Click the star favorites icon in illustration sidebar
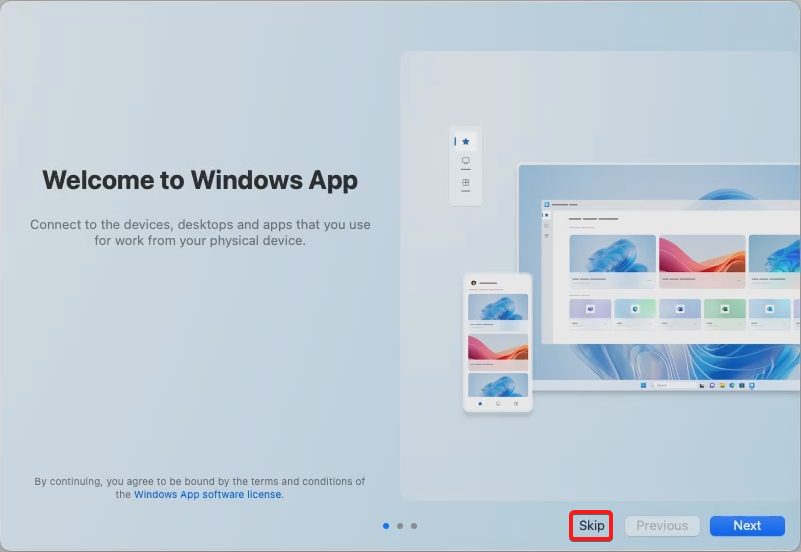The image size is (801, 552). (x=465, y=141)
